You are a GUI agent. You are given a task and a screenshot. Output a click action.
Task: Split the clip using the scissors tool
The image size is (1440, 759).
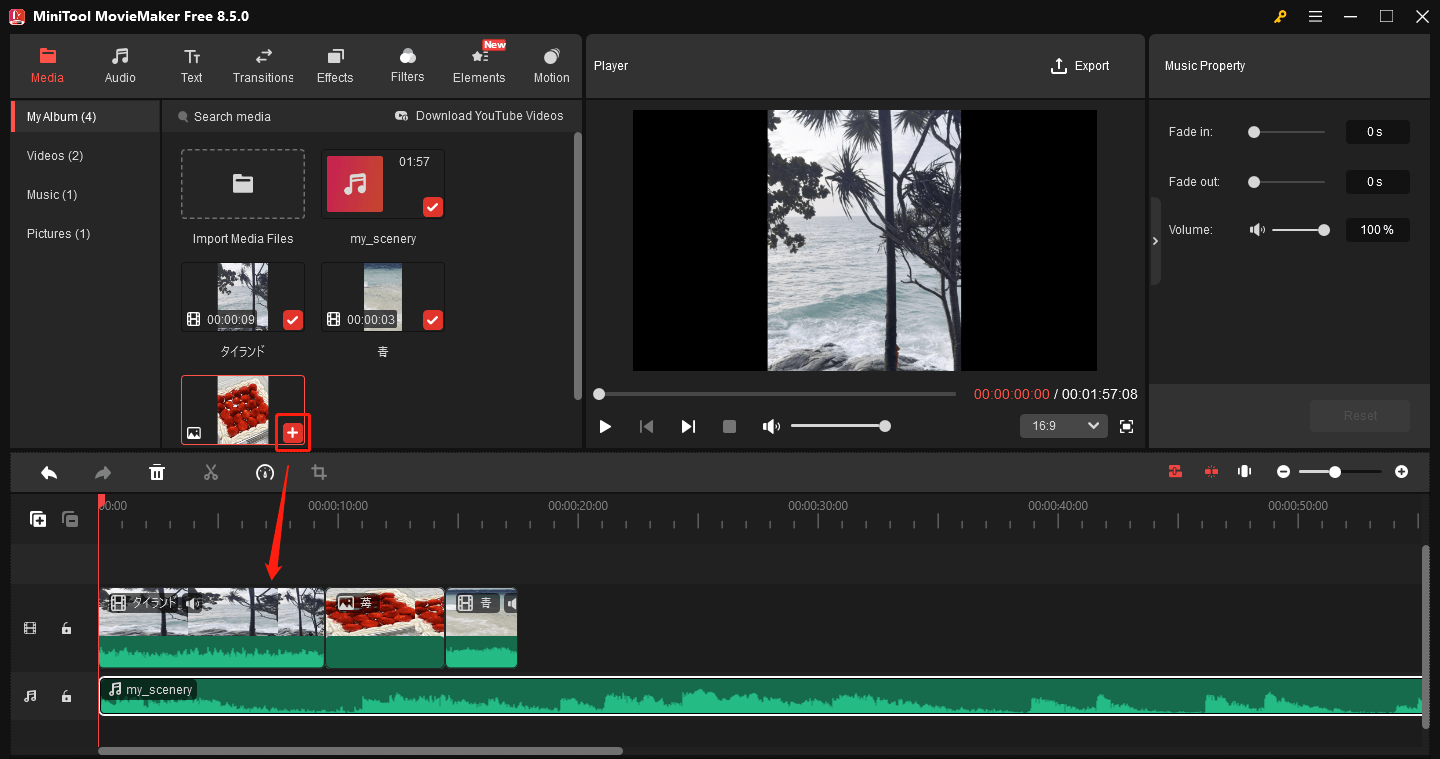click(211, 472)
